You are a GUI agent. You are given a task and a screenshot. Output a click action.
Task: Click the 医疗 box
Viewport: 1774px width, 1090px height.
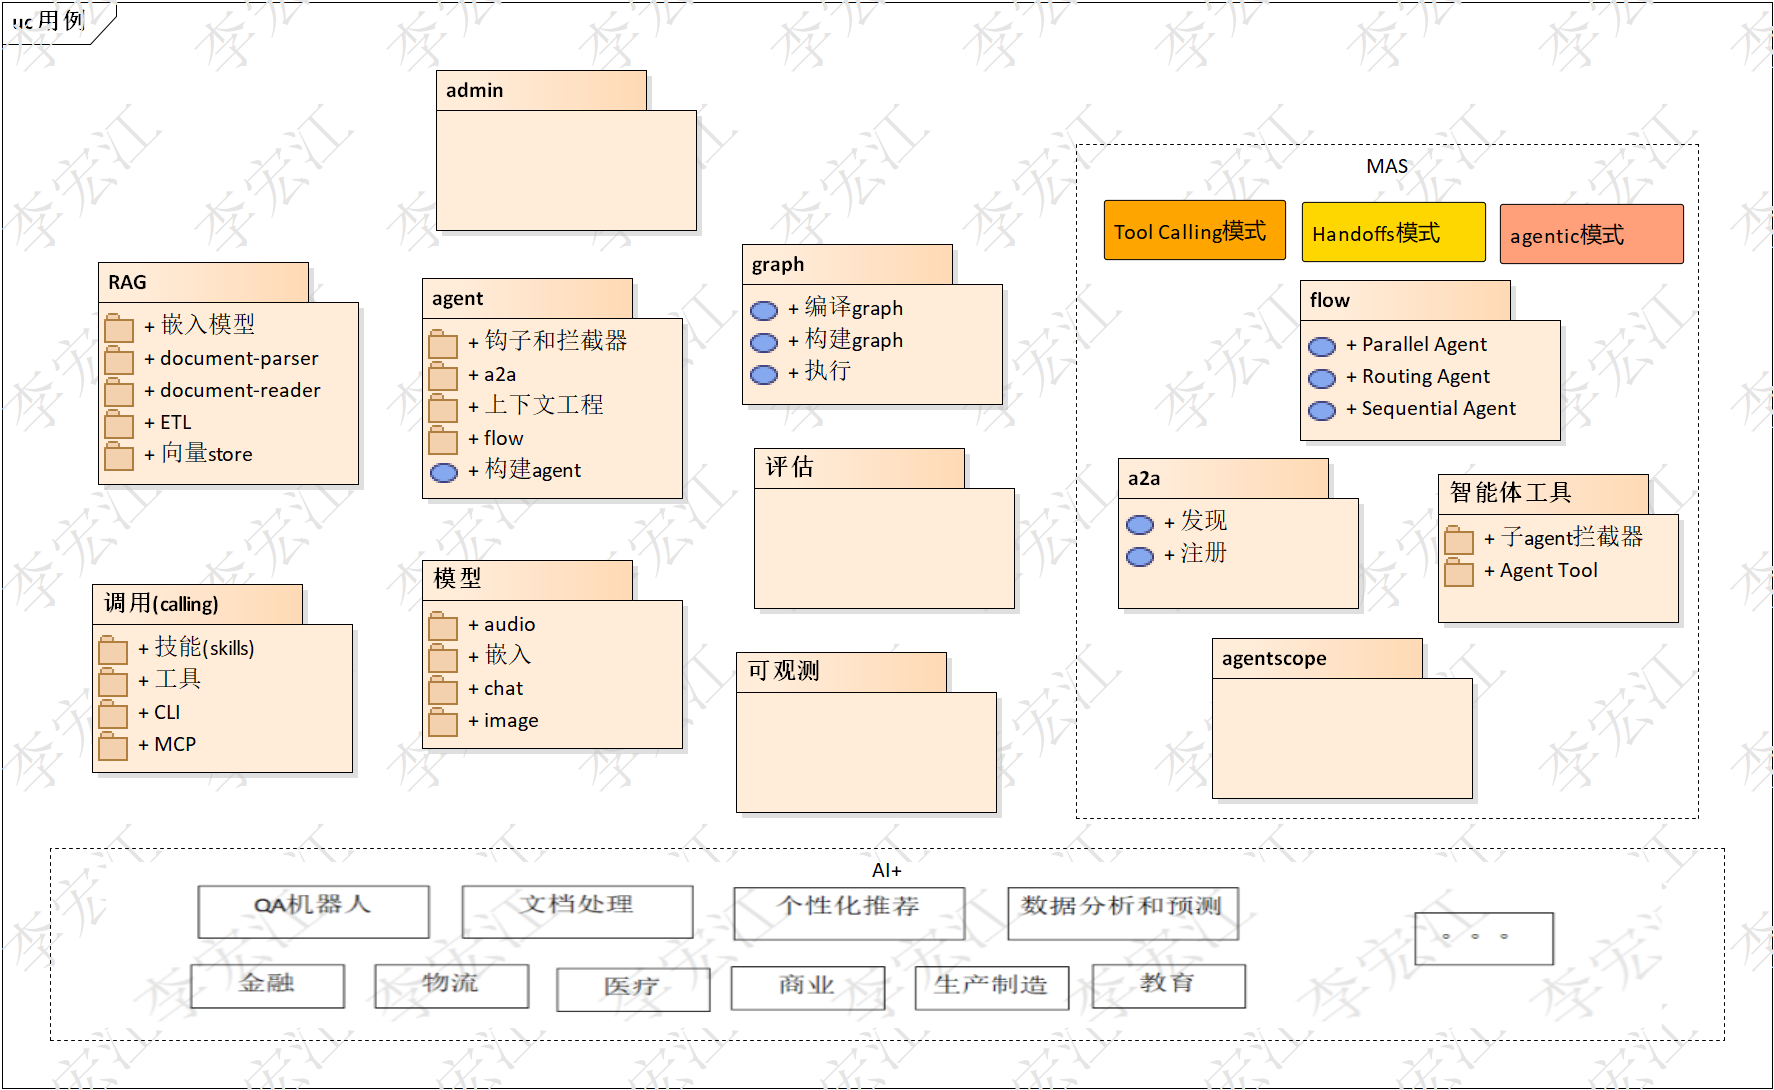(633, 989)
